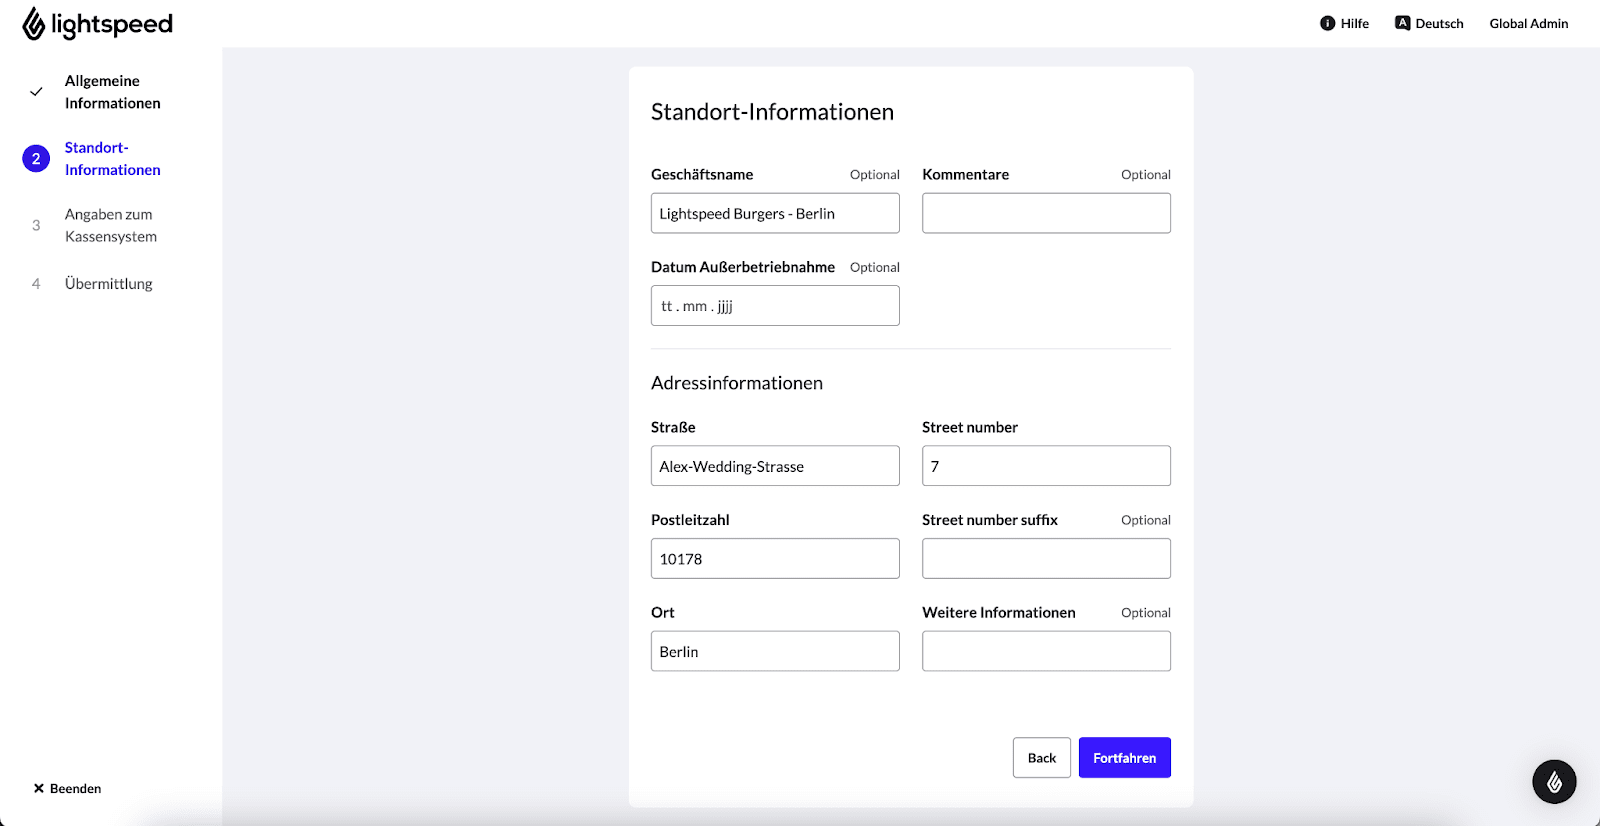Image resolution: width=1600 pixels, height=826 pixels.
Task: Open the Hilfe info icon
Action: 1327,23
